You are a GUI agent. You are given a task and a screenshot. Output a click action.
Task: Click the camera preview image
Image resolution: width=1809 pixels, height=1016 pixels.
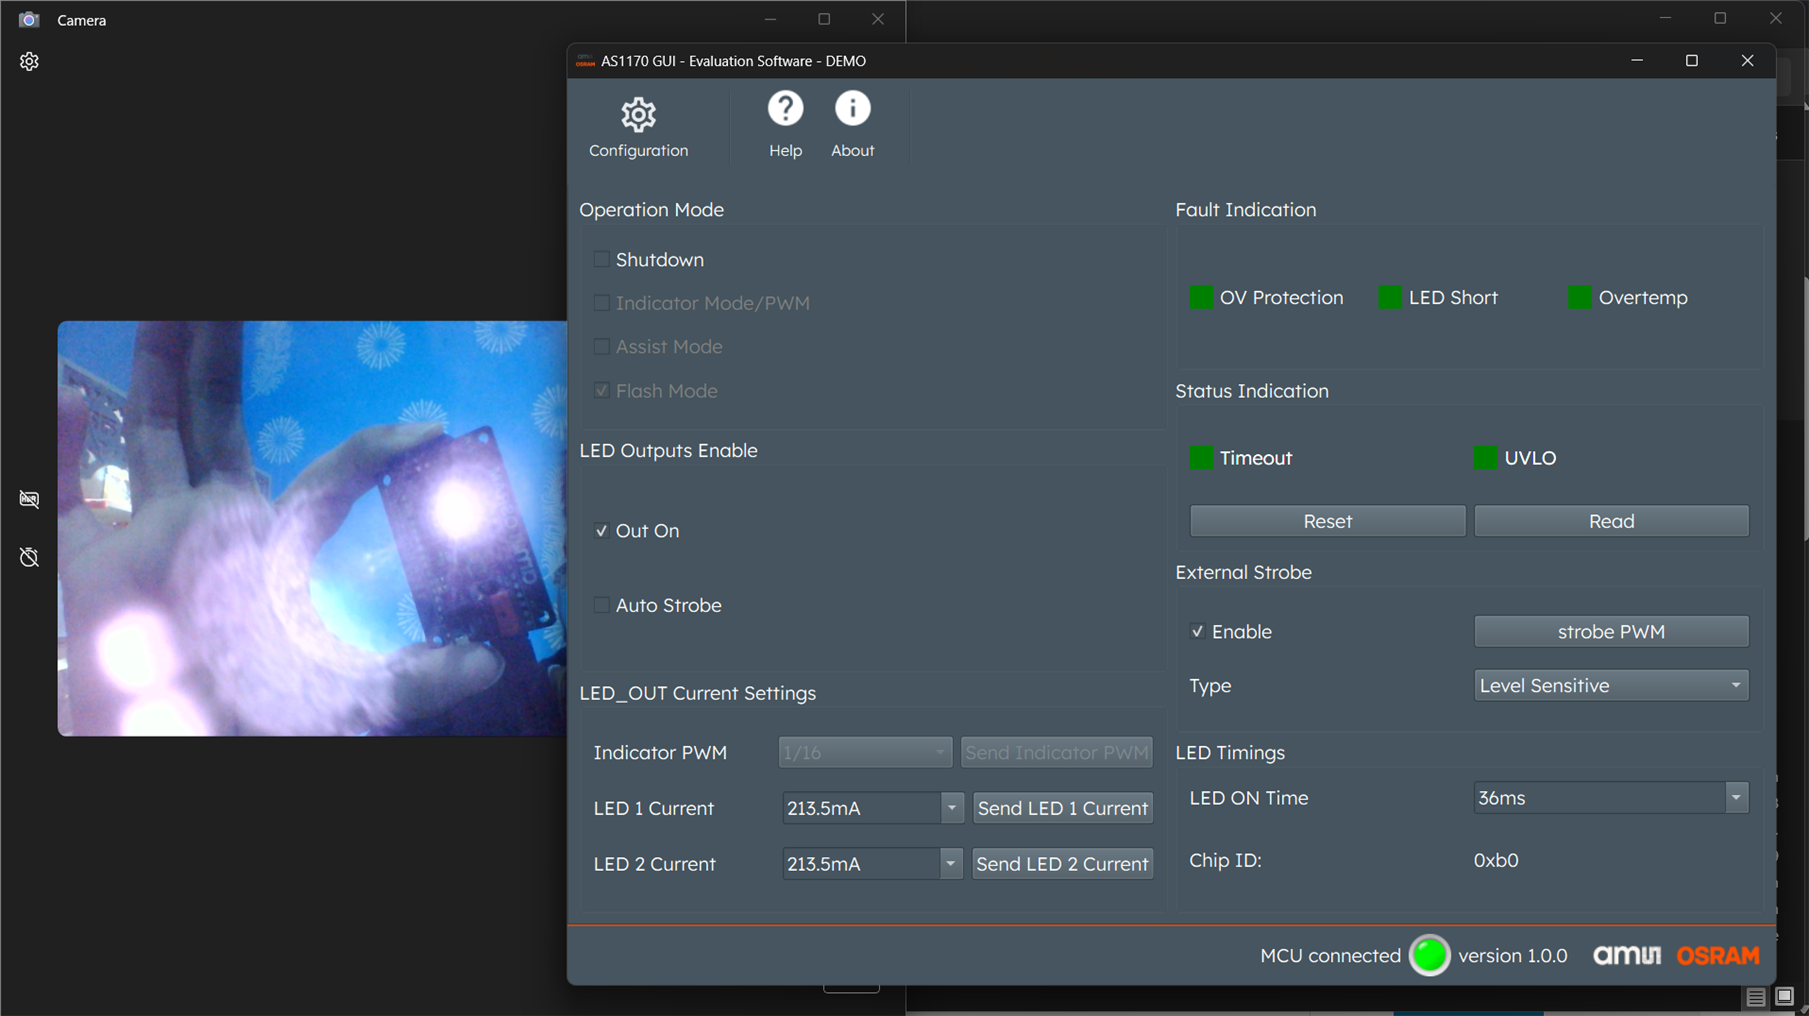pos(312,528)
